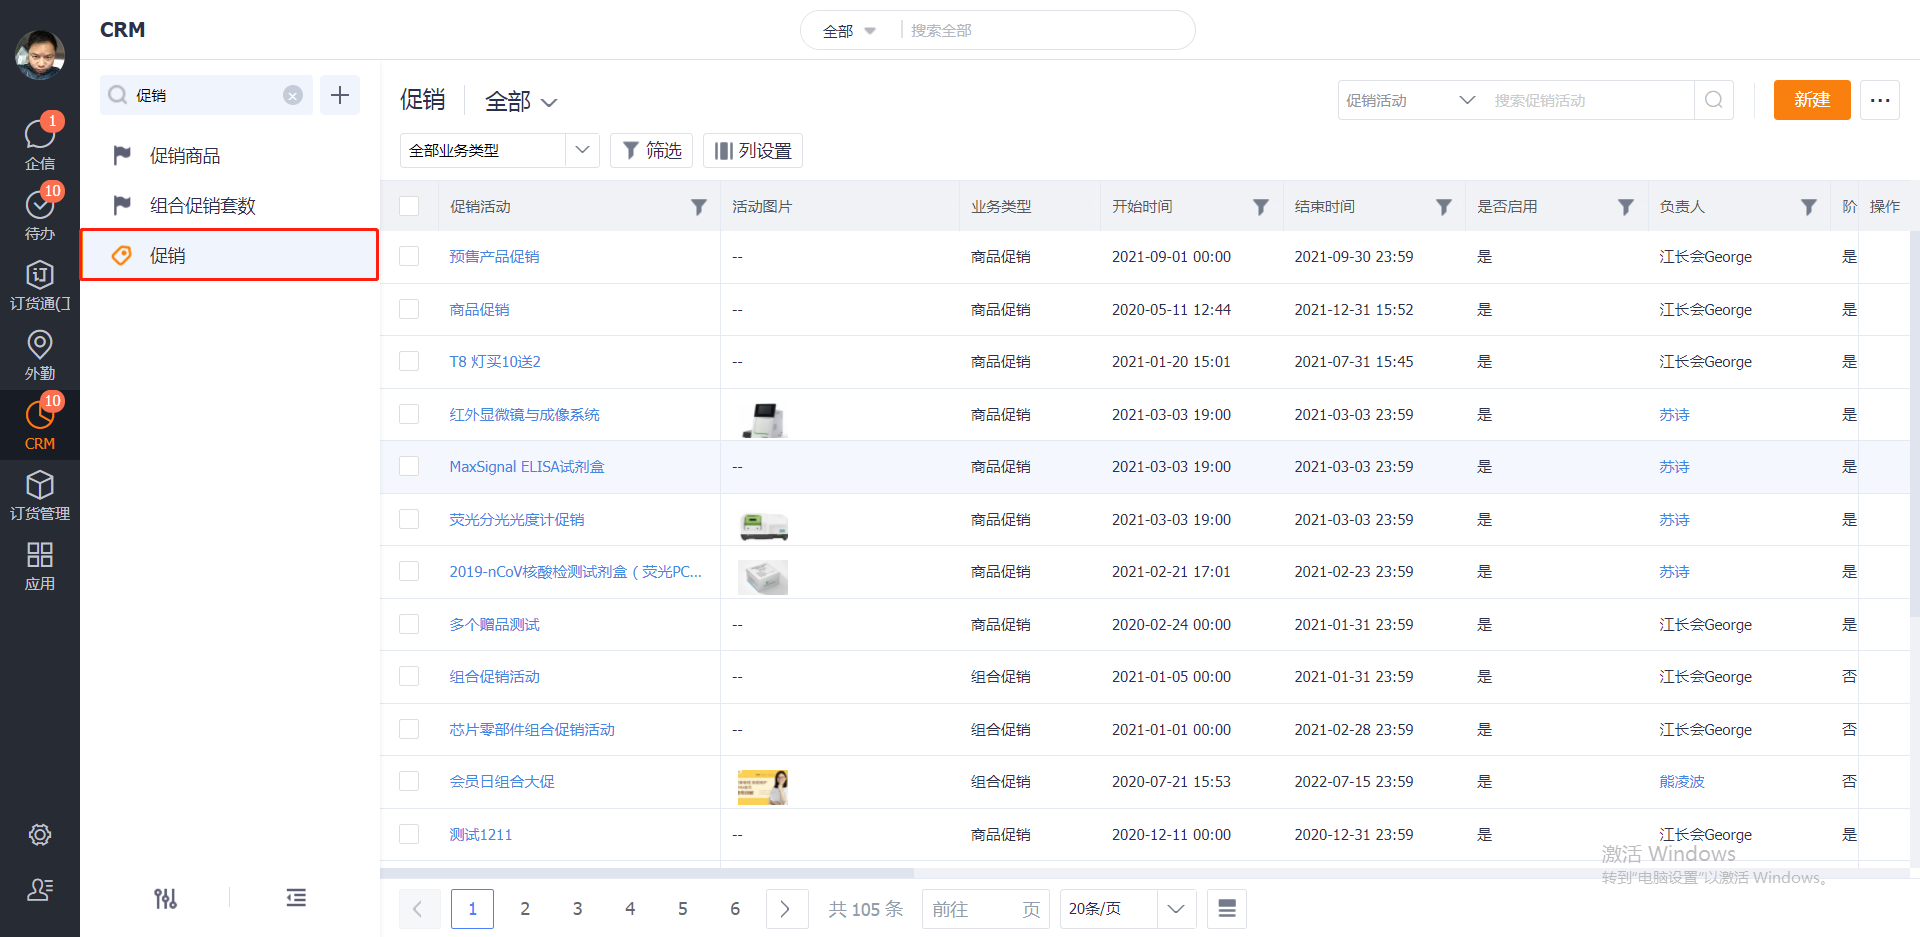Open the 应用 apps grid icon
This screenshot has height=937, width=1920.
(x=40, y=564)
